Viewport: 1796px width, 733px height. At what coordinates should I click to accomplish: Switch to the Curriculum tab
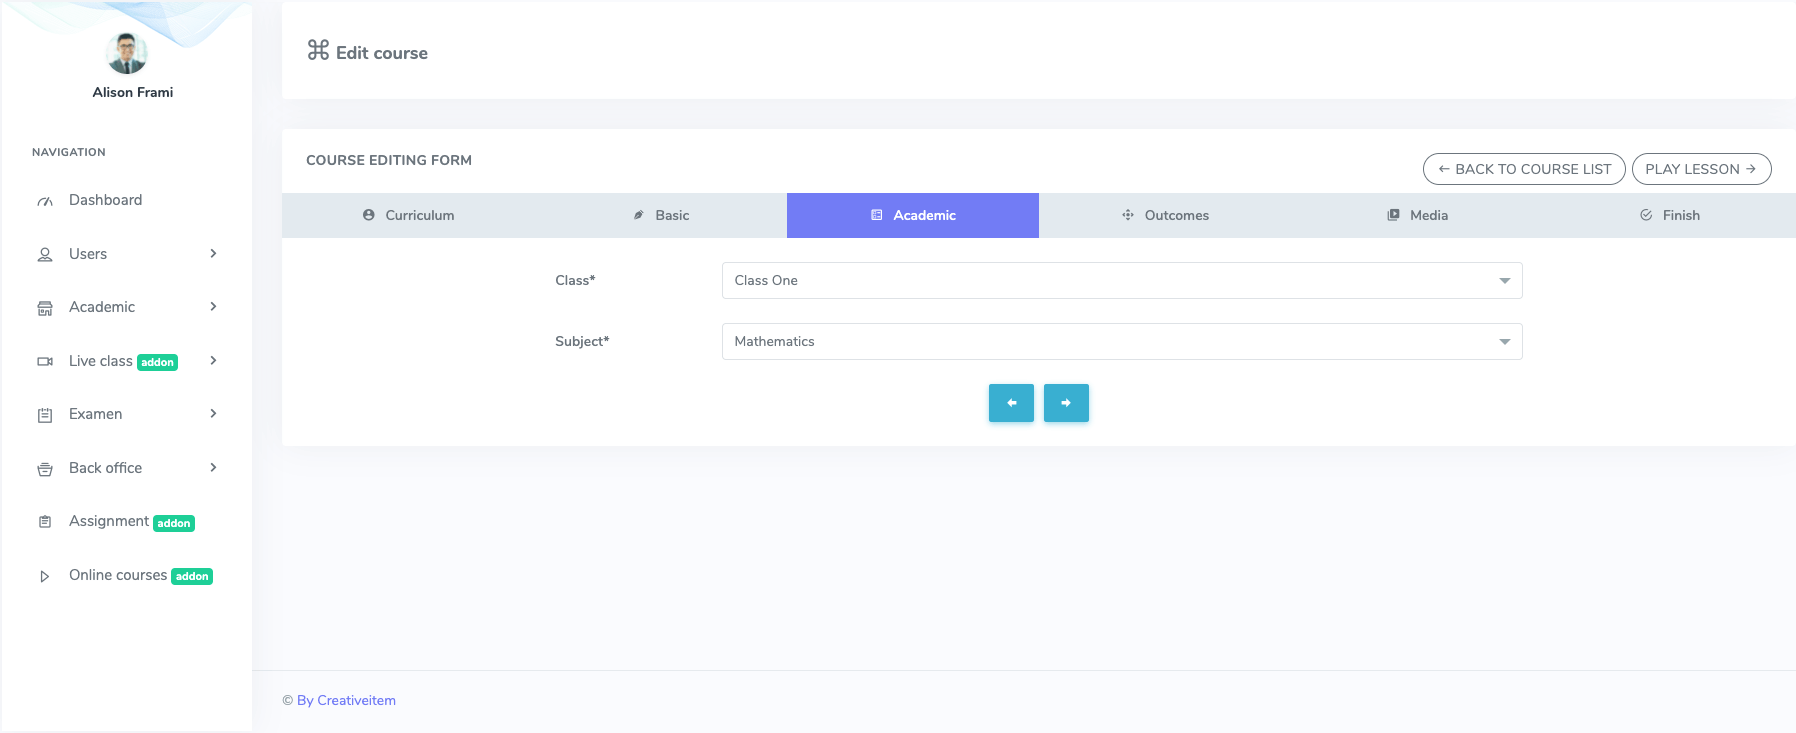click(408, 215)
